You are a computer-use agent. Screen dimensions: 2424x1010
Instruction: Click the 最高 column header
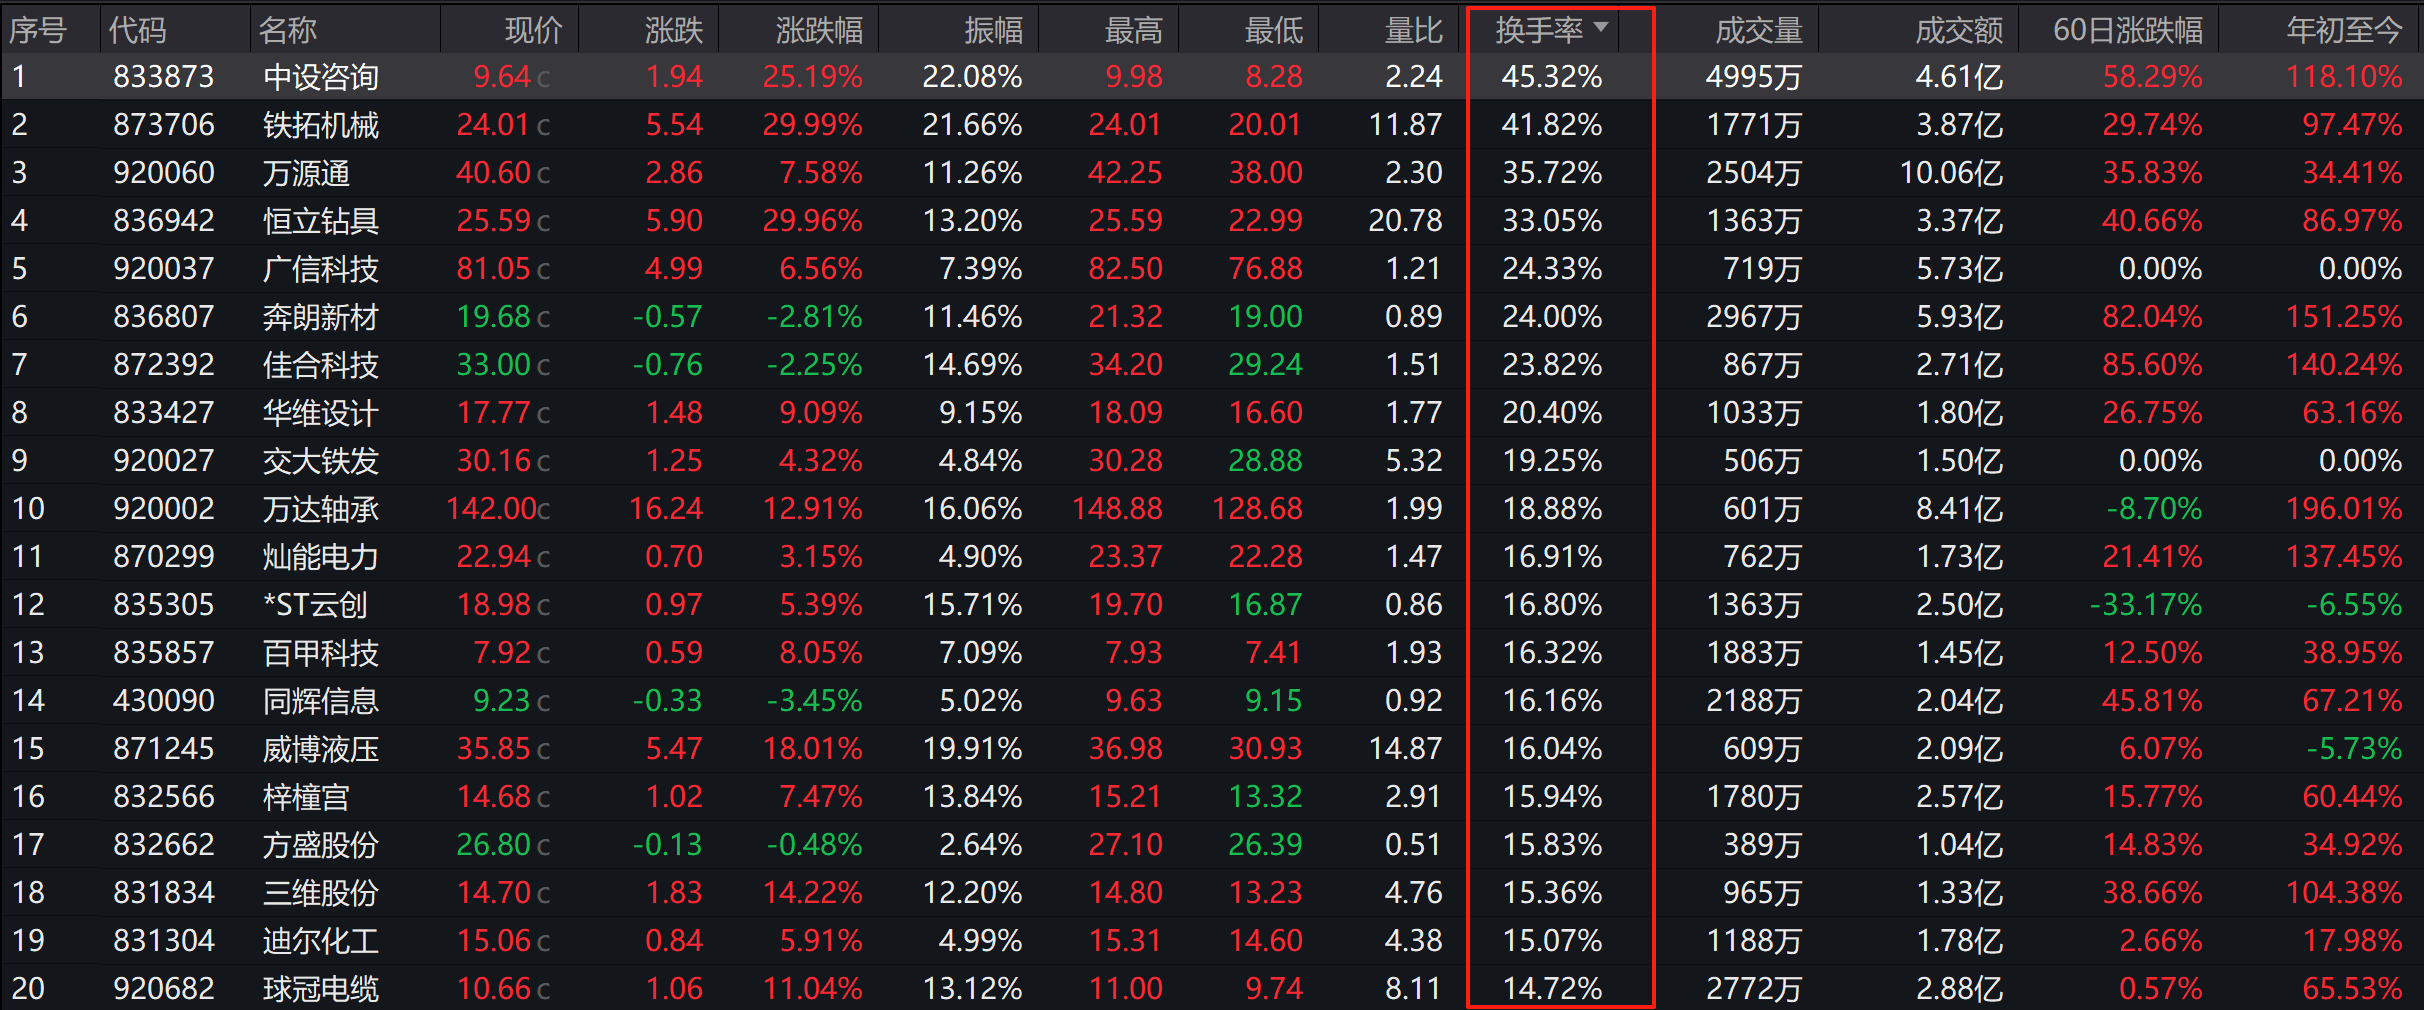[x=1133, y=30]
